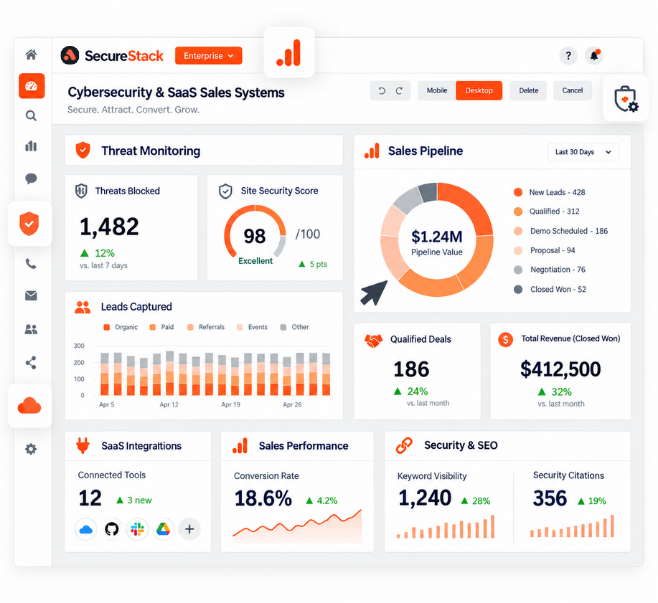Click the Security & SEO link icon
The width and height of the screenshot is (658, 603).
click(404, 446)
